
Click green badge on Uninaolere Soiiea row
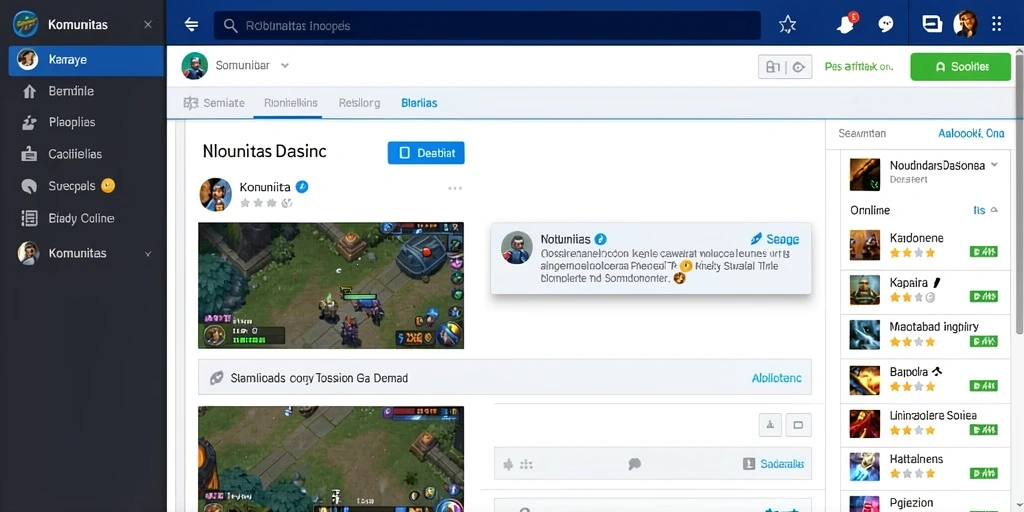pyautogui.click(x=984, y=430)
